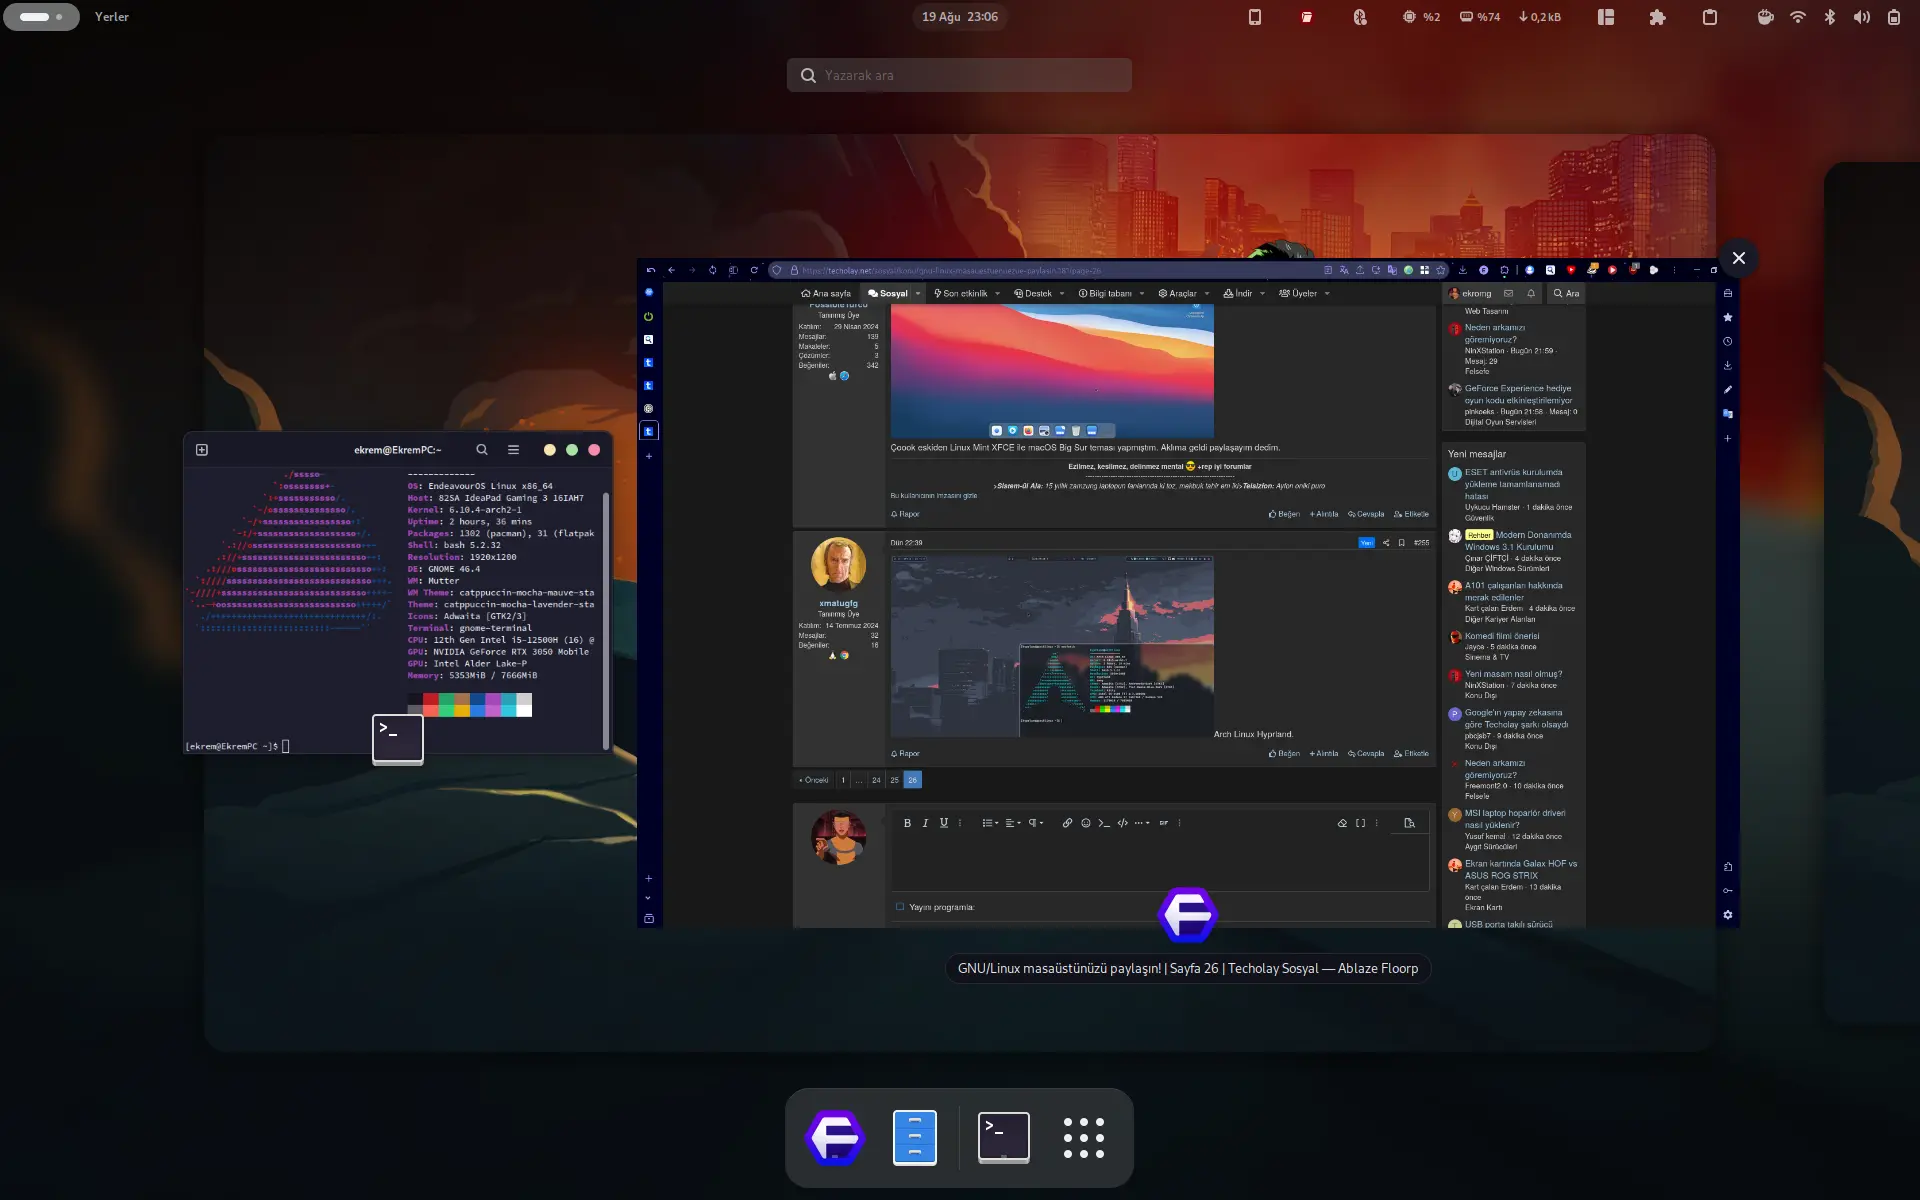This screenshot has height=1200, width=1920.
Task: Open the 'Komedi filmi önerisi' thread link
Action: point(1502,636)
